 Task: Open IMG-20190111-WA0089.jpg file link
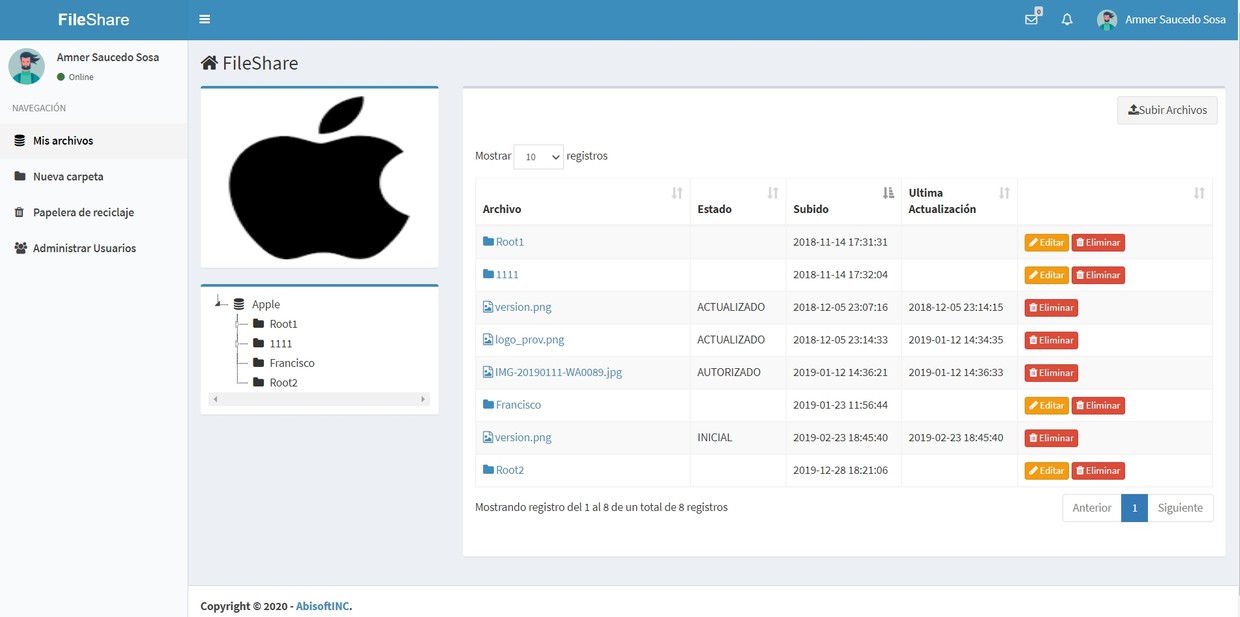point(552,372)
